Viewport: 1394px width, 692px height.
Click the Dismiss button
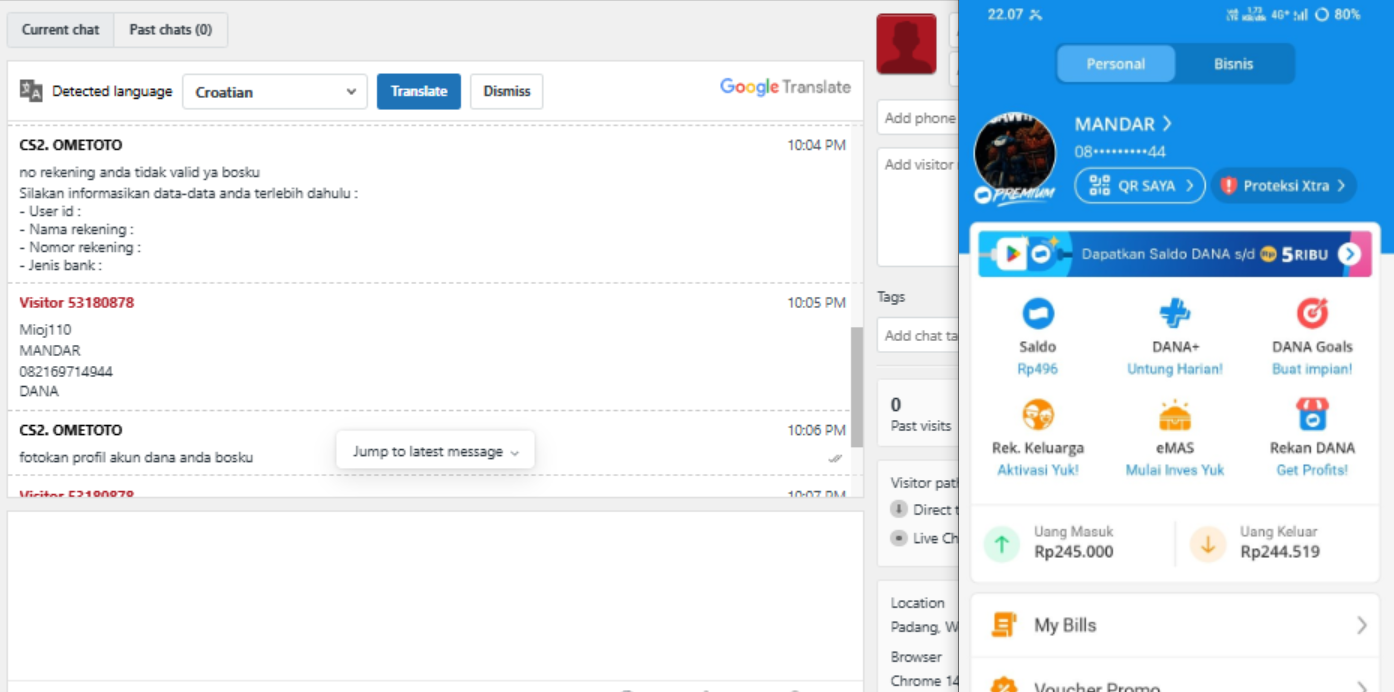click(x=507, y=91)
